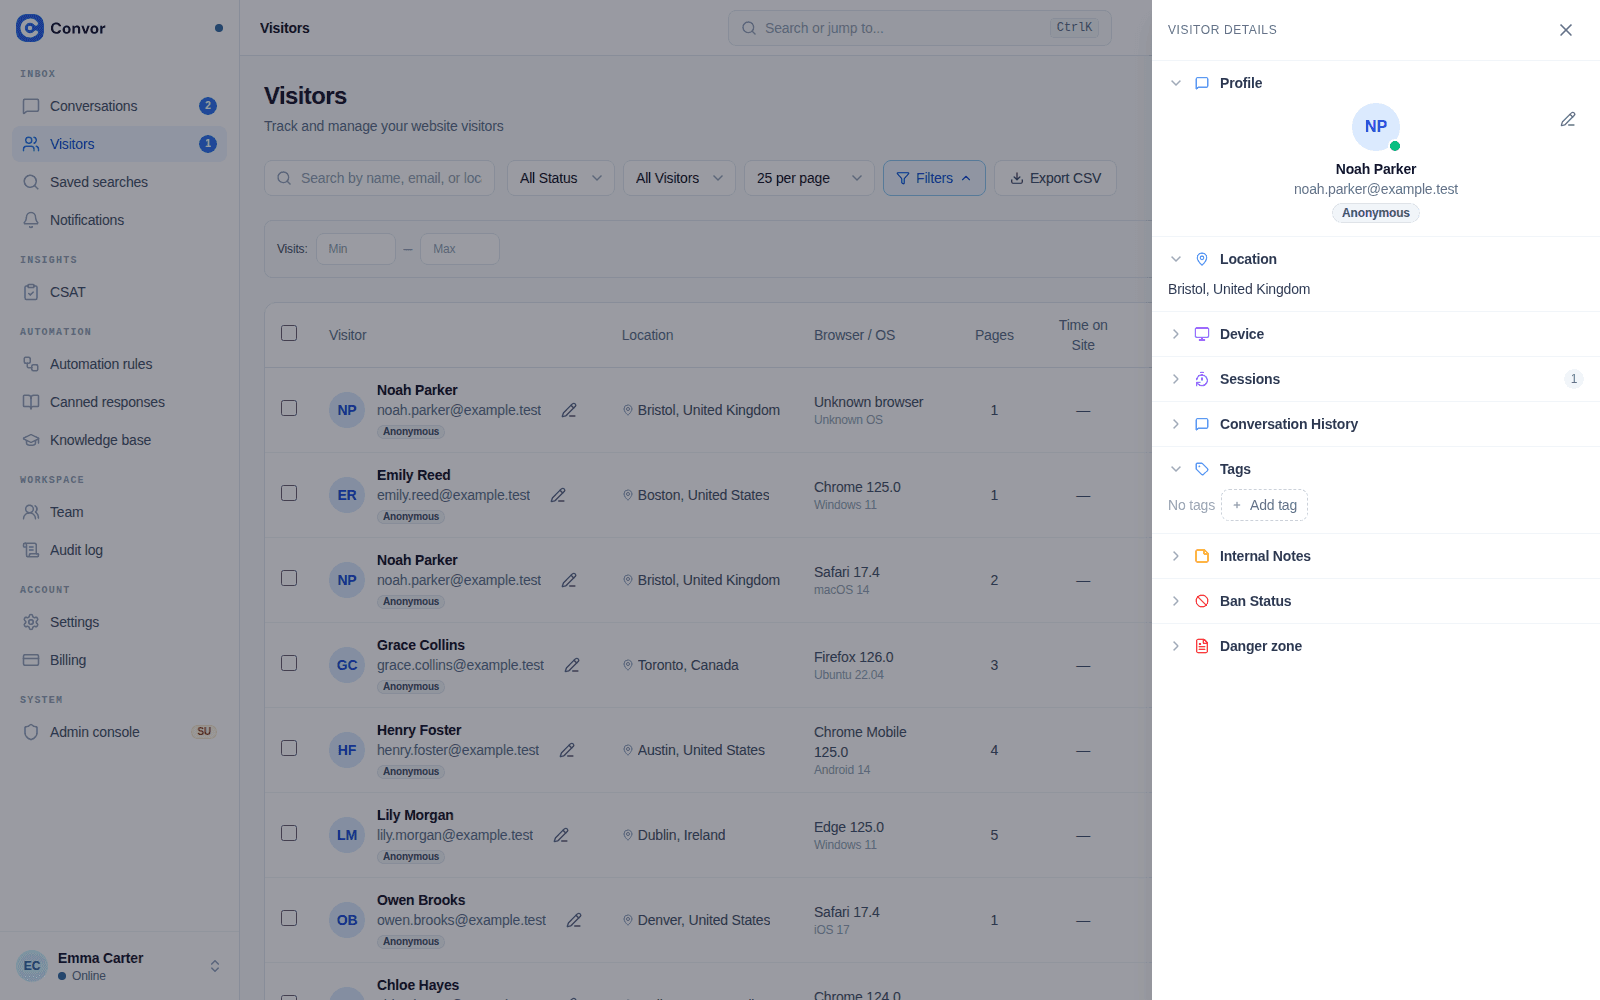Click the Convor logo icon
This screenshot has height=1000, width=1600.
coord(30,28)
